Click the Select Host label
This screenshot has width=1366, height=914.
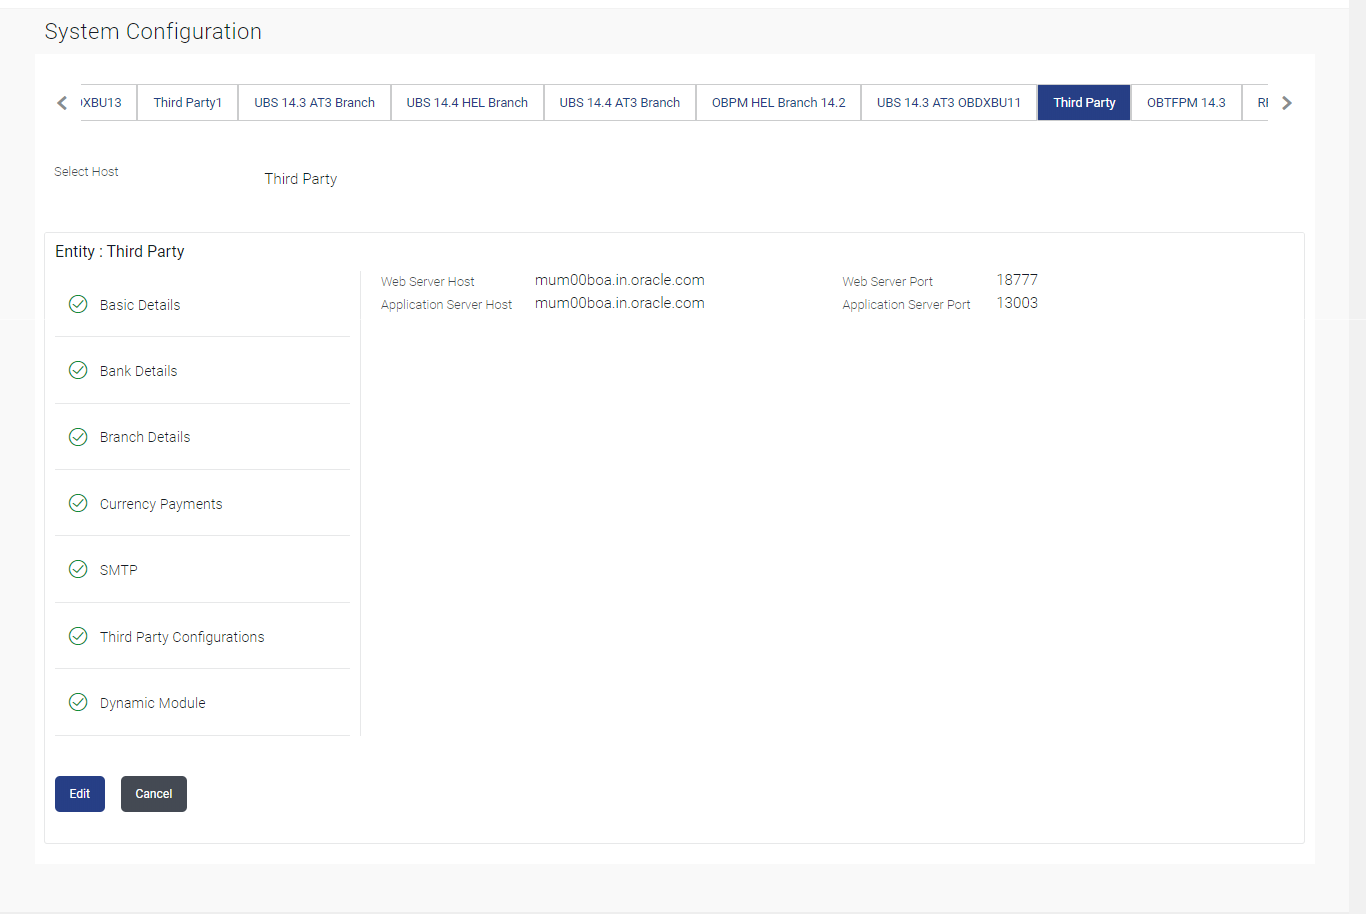tap(86, 172)
